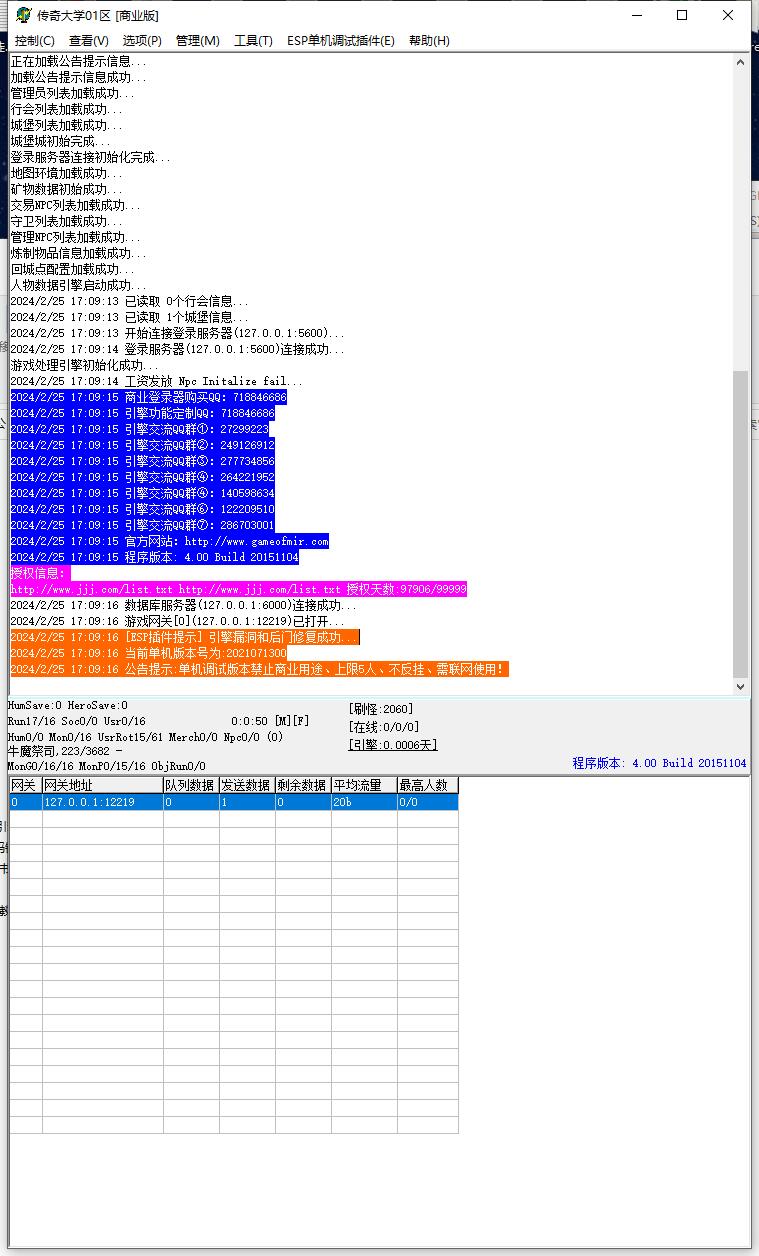This screenshot has width=759, height=1256.
Task: Click the 剩余数据 column header
Action: [303, 786]
